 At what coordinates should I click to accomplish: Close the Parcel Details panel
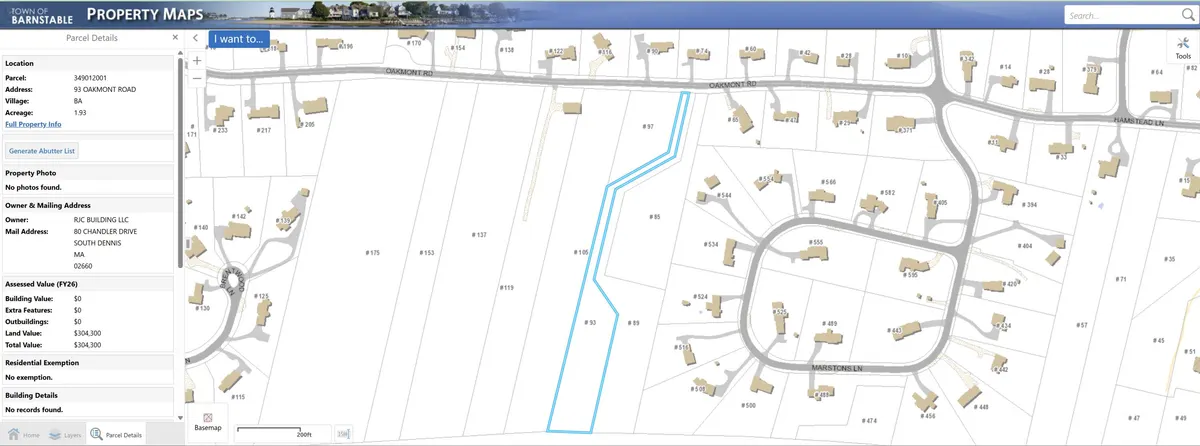click(x=175, y=38)
